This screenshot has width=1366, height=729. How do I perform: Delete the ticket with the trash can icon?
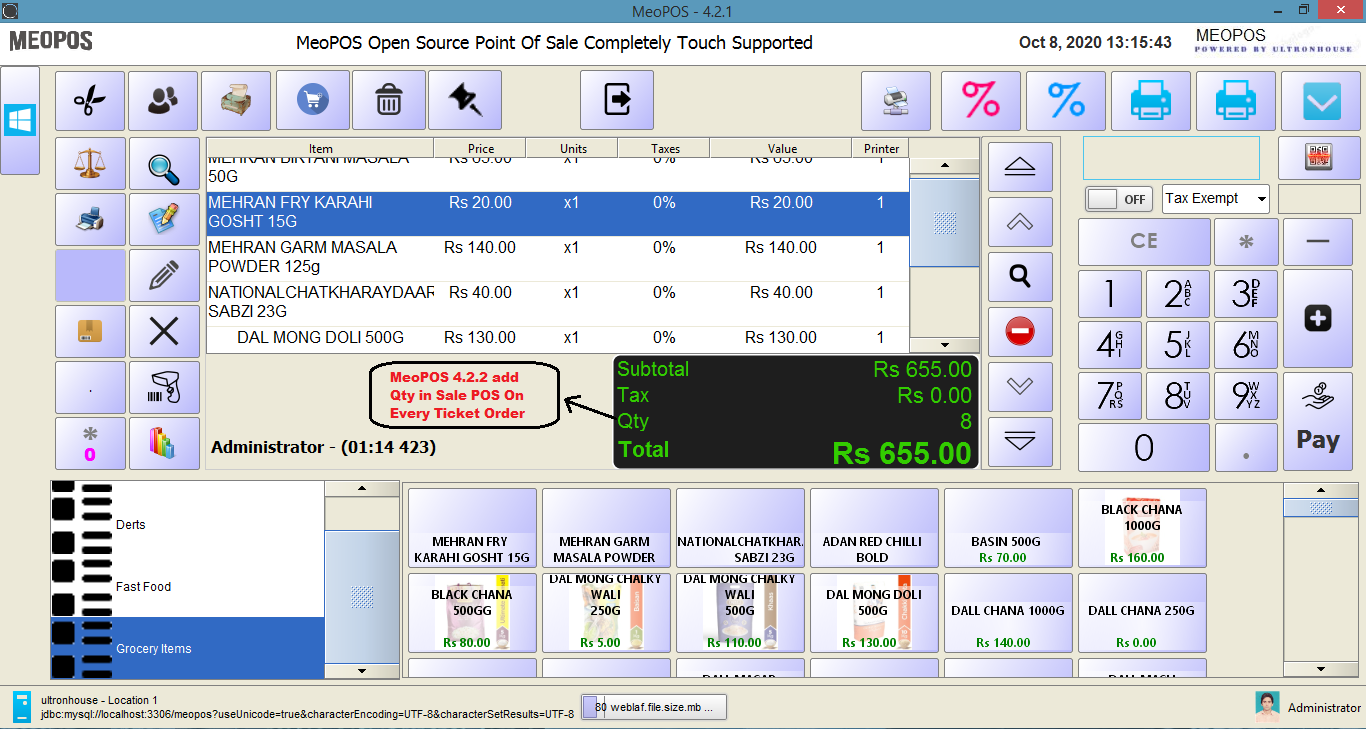[x=389, y=100]
